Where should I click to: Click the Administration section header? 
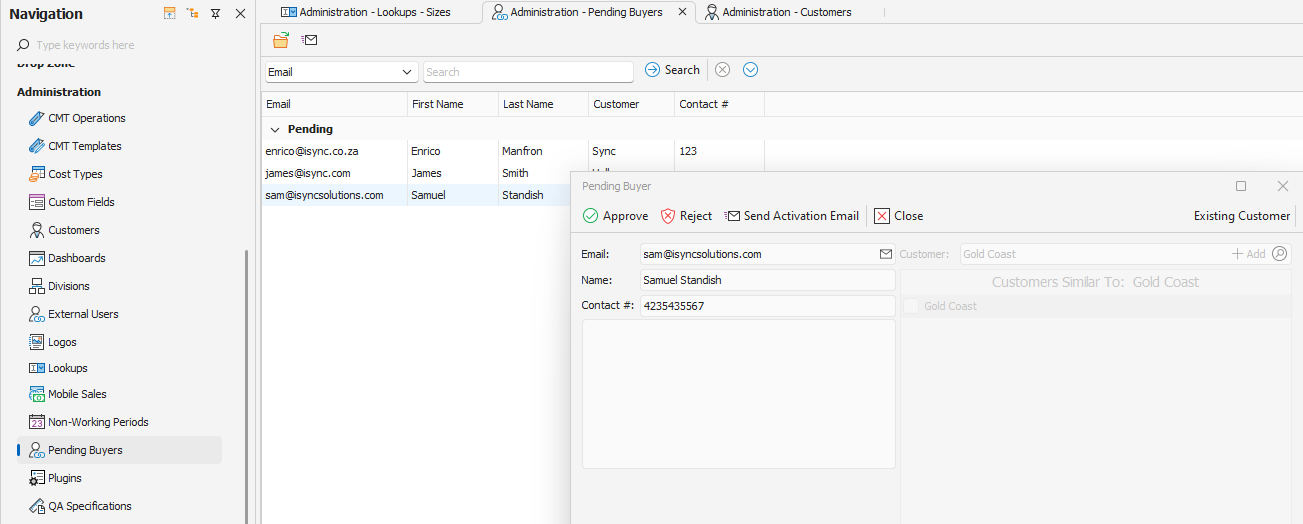pos(59,92)
